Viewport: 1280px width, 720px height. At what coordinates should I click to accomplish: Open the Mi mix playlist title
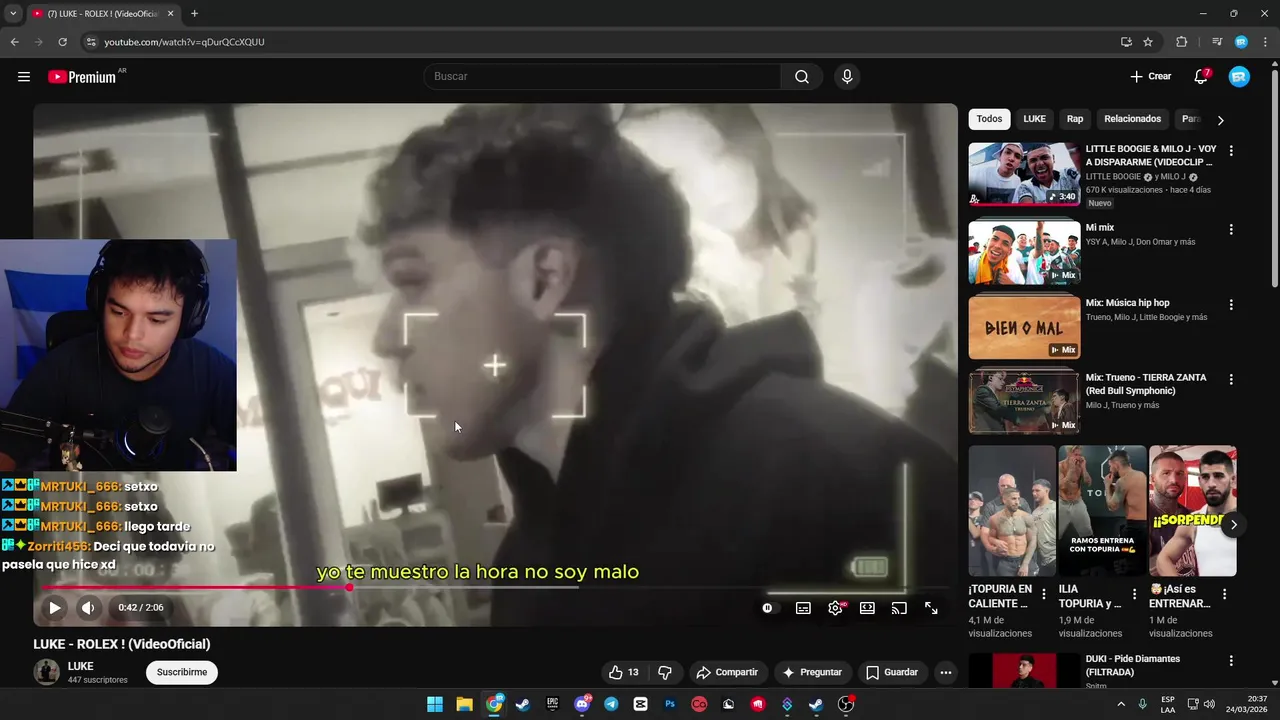click(x=1100, y=228)
